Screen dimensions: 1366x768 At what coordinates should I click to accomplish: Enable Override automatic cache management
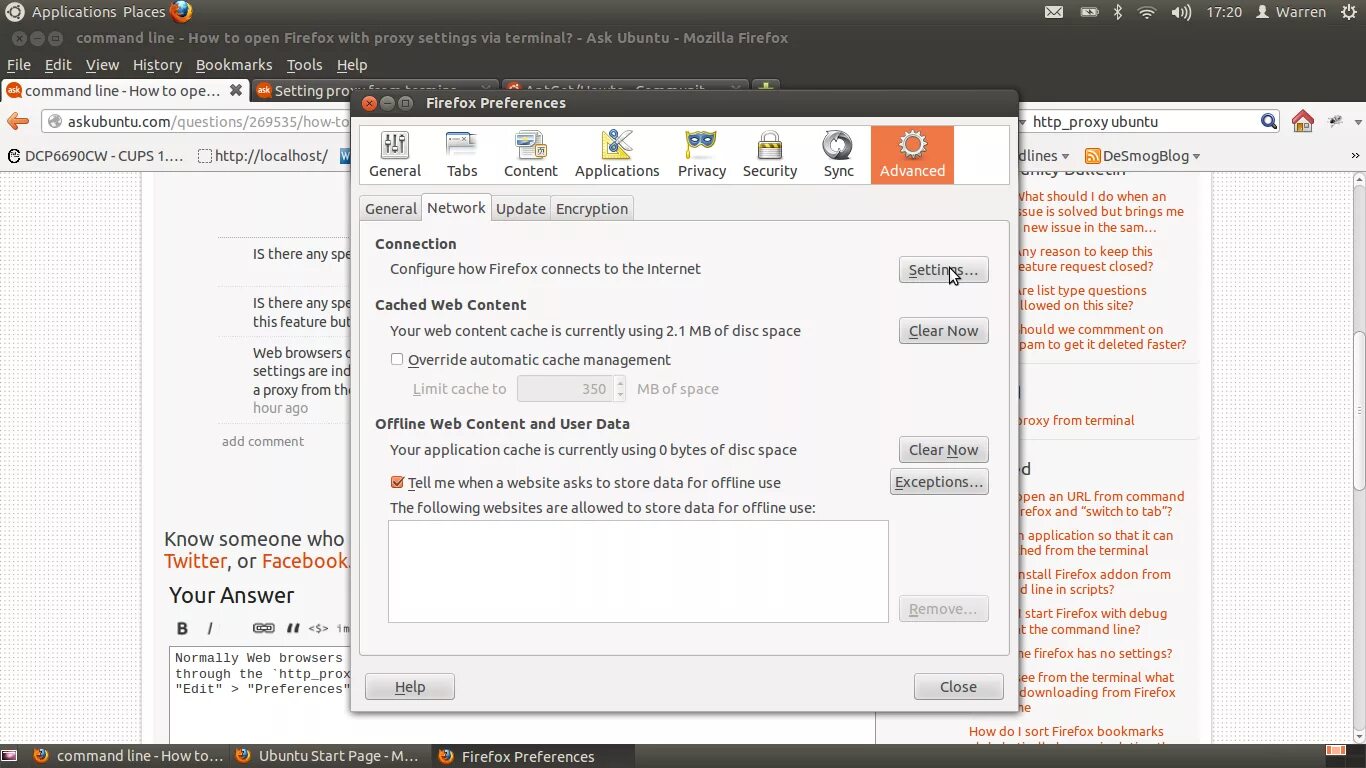pyautogui.click(x=397, y=359)
